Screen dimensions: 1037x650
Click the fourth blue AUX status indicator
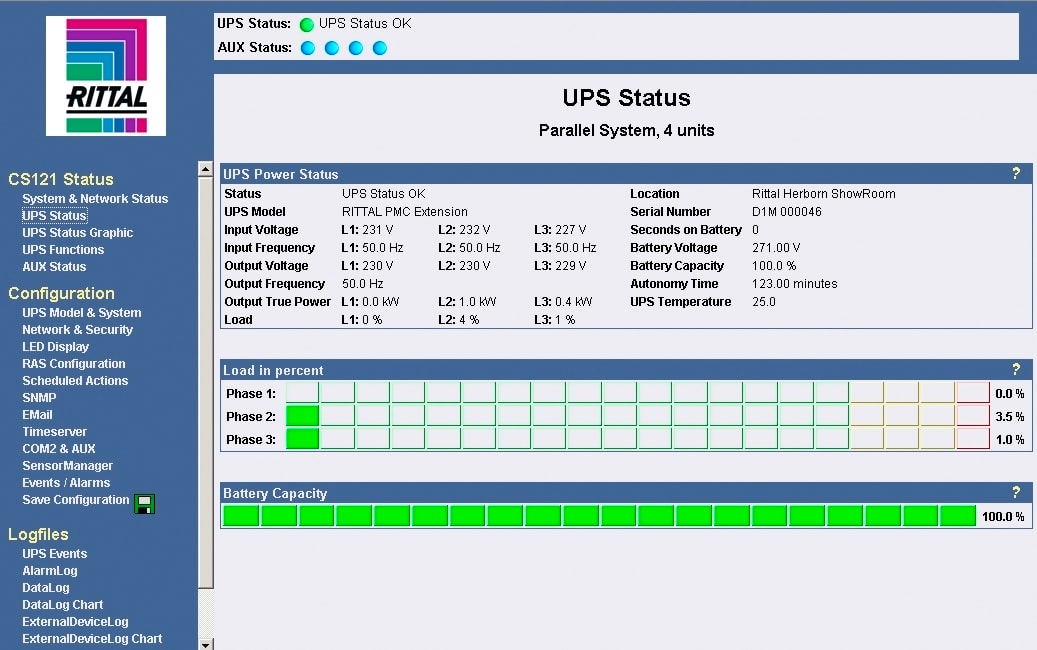tap(379, 48)
